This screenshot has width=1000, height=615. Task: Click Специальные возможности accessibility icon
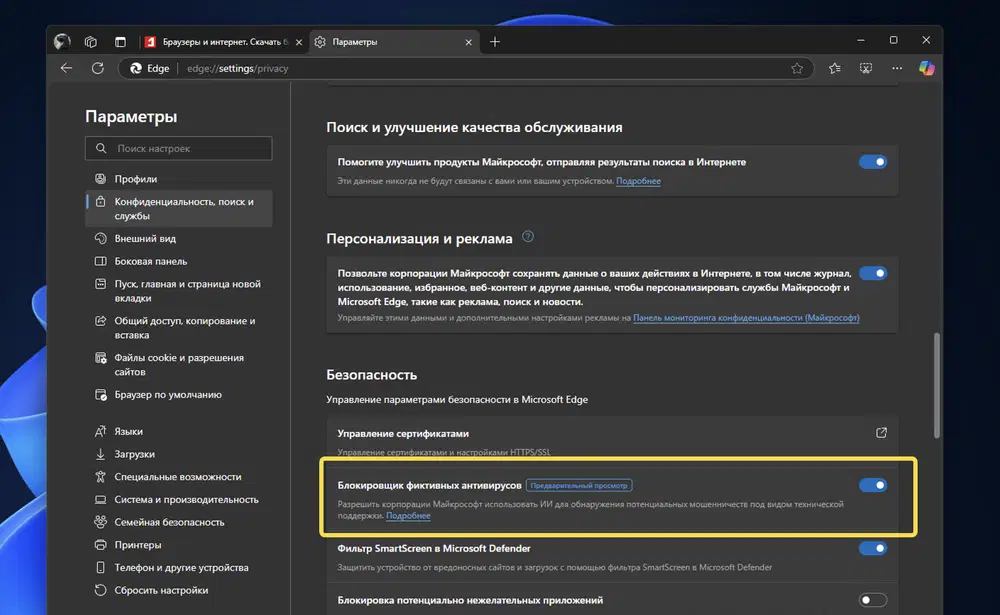(x=101, y=477)
